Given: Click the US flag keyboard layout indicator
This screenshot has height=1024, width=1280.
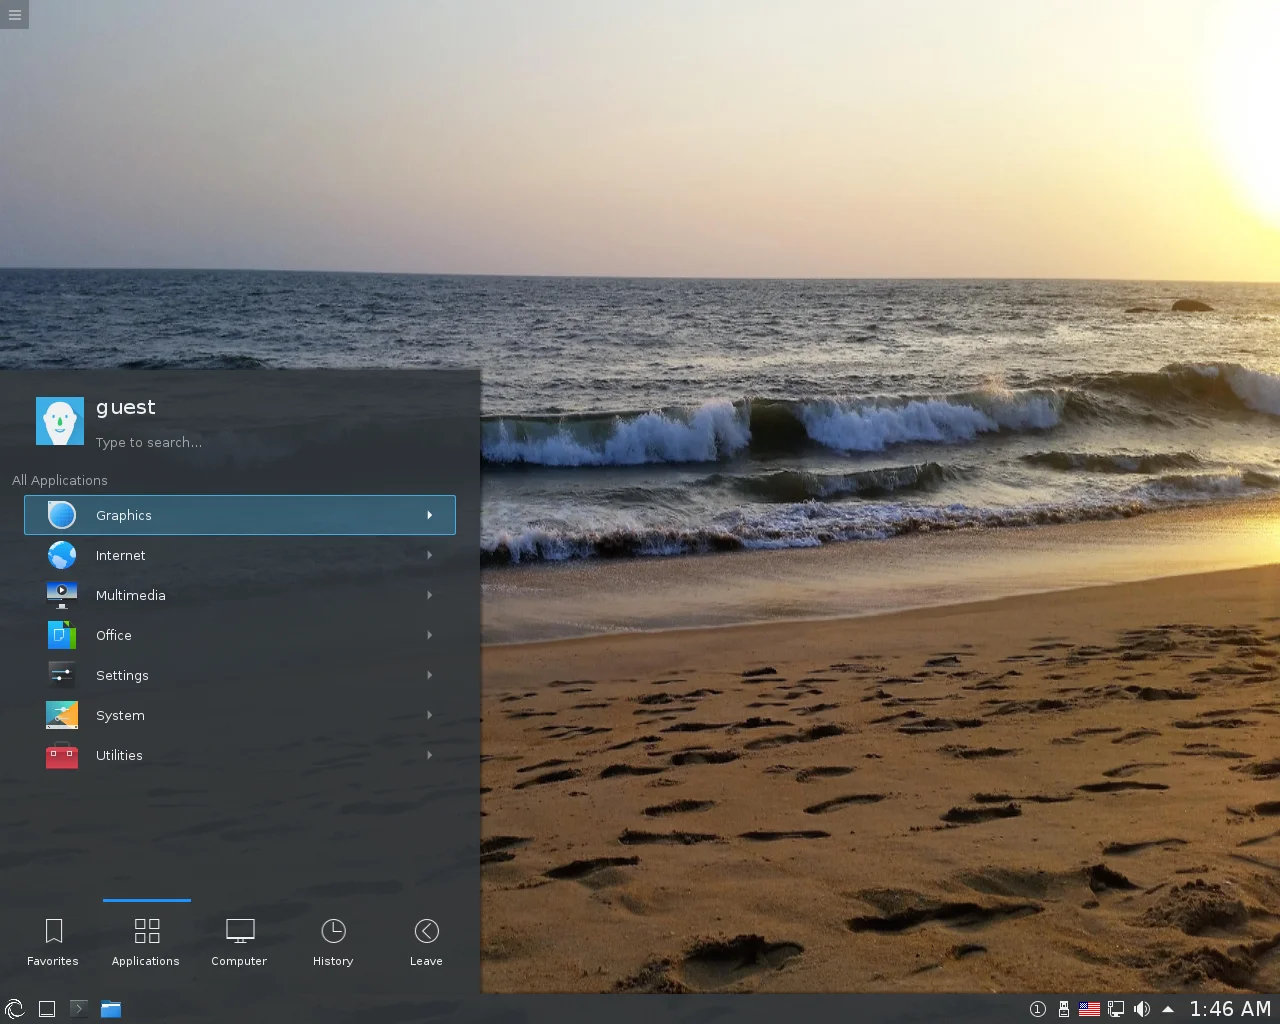Looking at the screenshot, I should pos(1089,1009).
